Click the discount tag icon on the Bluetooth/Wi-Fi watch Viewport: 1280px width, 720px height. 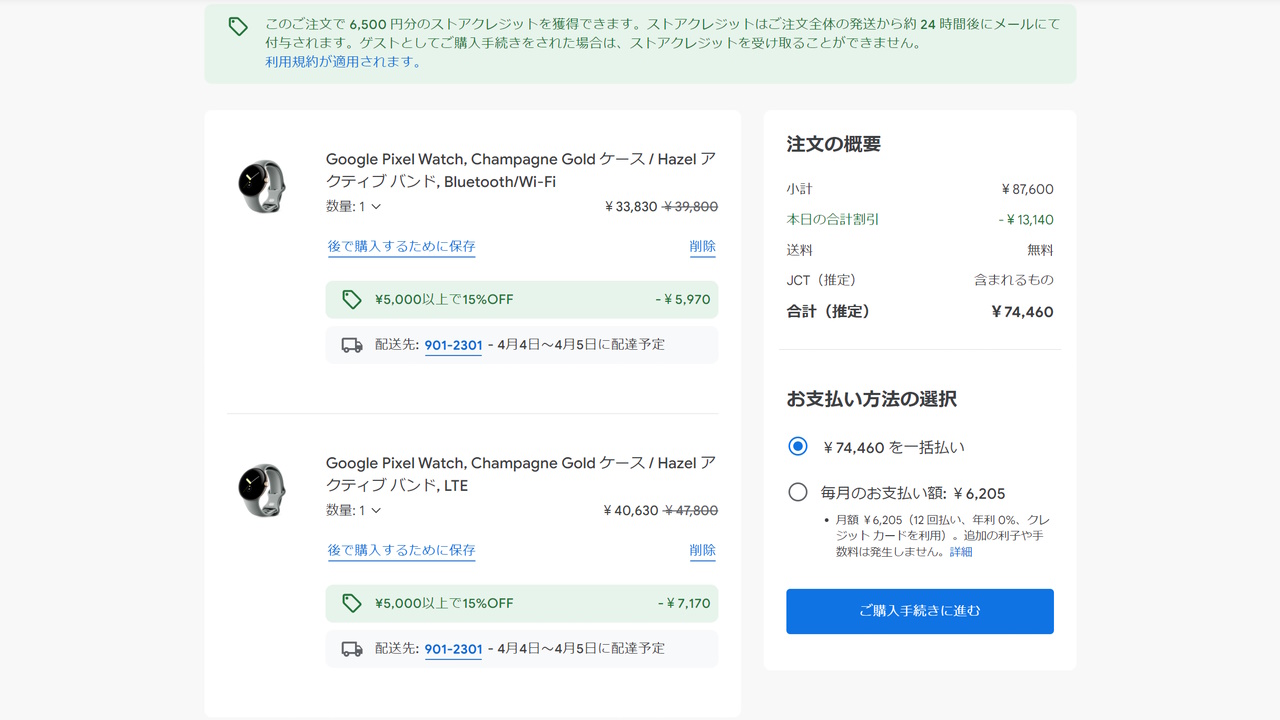pos(351,299)
